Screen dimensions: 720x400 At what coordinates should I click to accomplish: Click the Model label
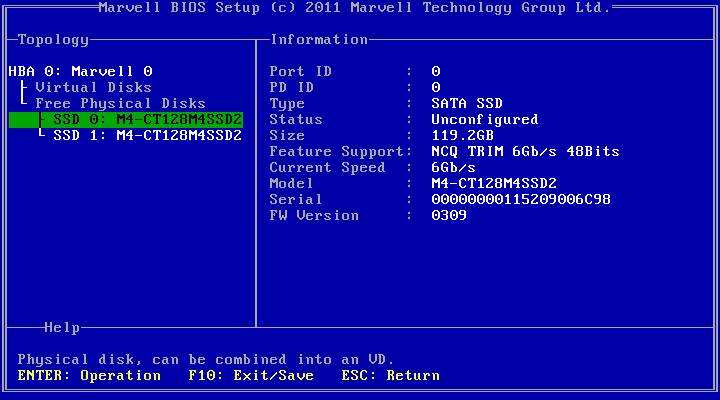click(292, 184)
